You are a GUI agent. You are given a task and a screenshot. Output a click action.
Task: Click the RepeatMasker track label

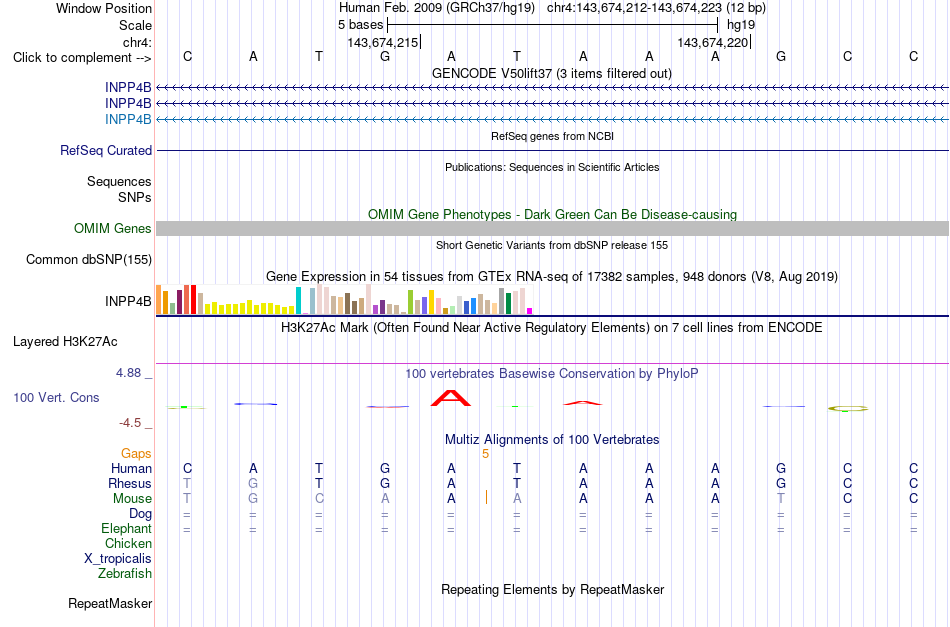(110, 603)
